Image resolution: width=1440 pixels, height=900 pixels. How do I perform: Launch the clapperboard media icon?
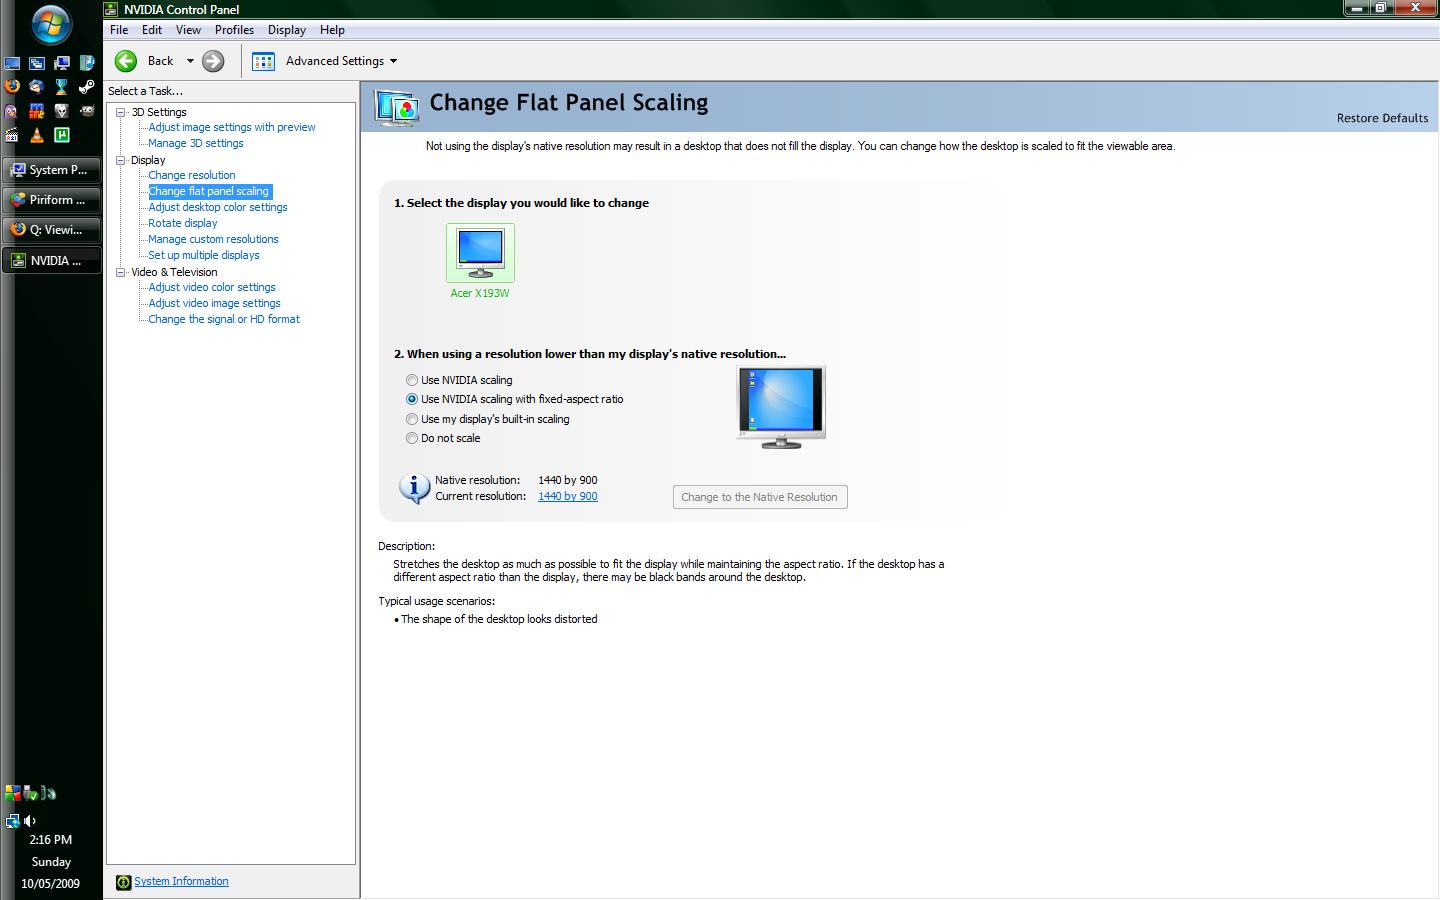pyautogui.click(x=12, y=136)
